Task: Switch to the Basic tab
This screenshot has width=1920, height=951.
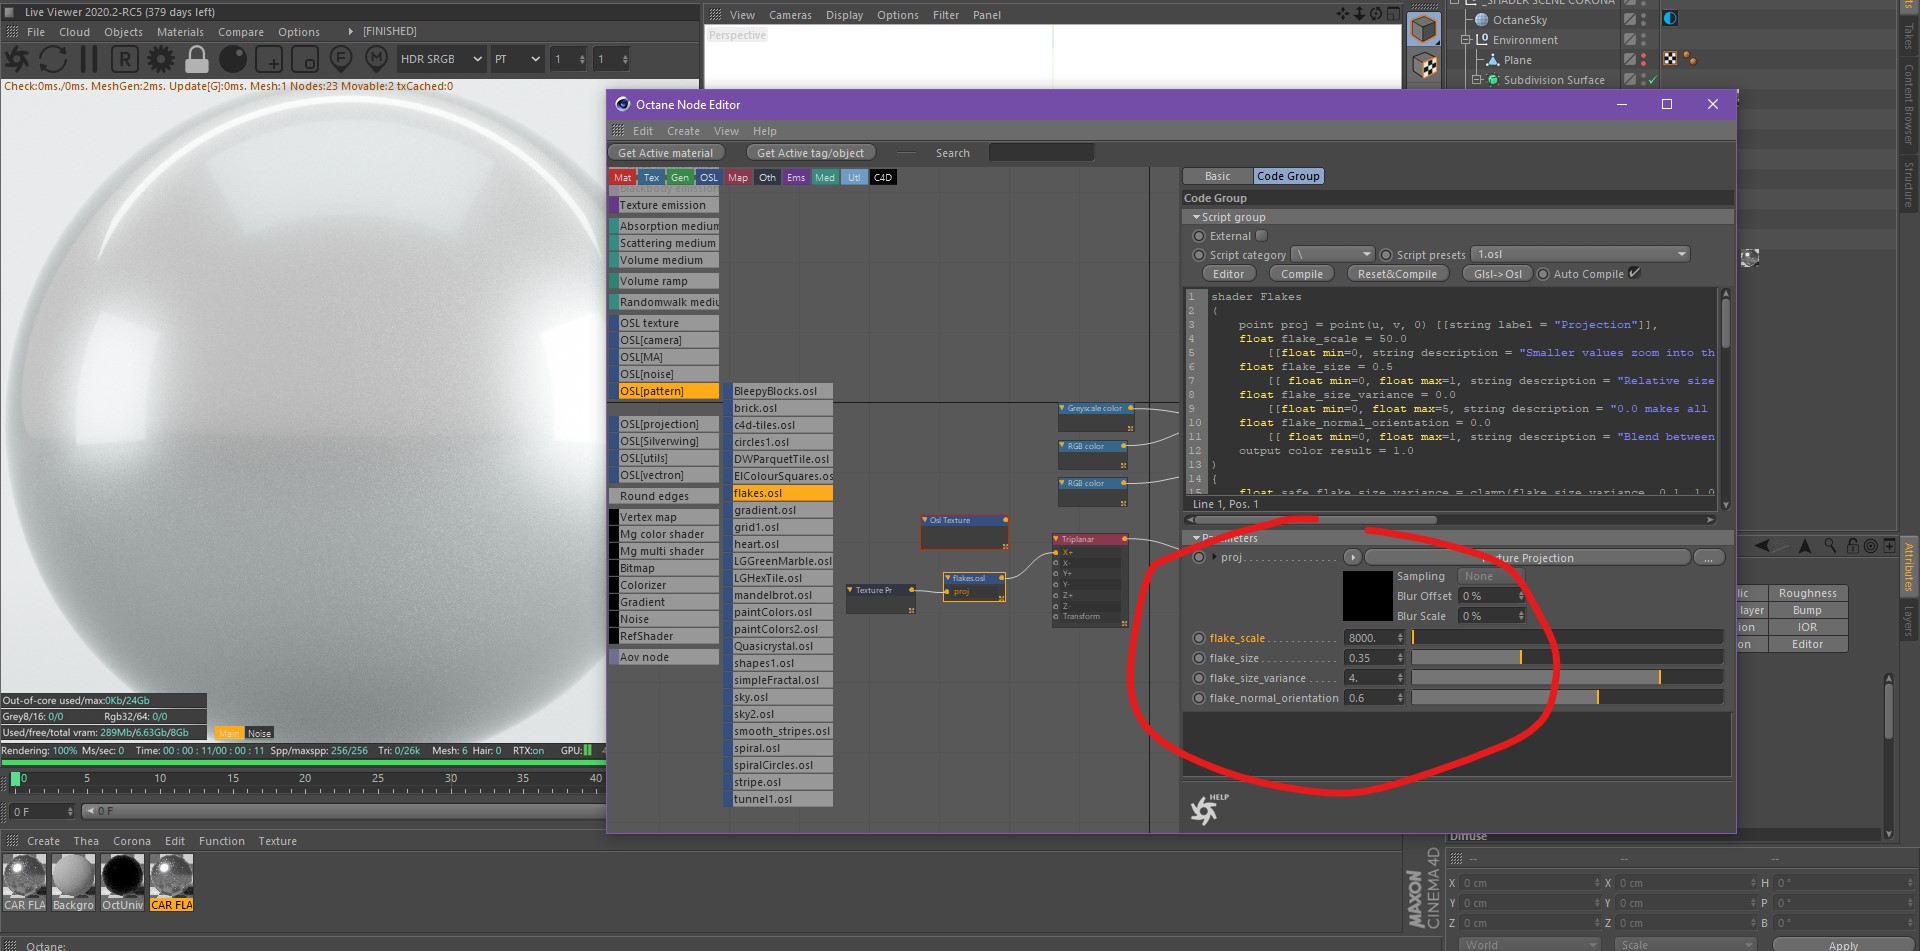Action: point(1217,176)
